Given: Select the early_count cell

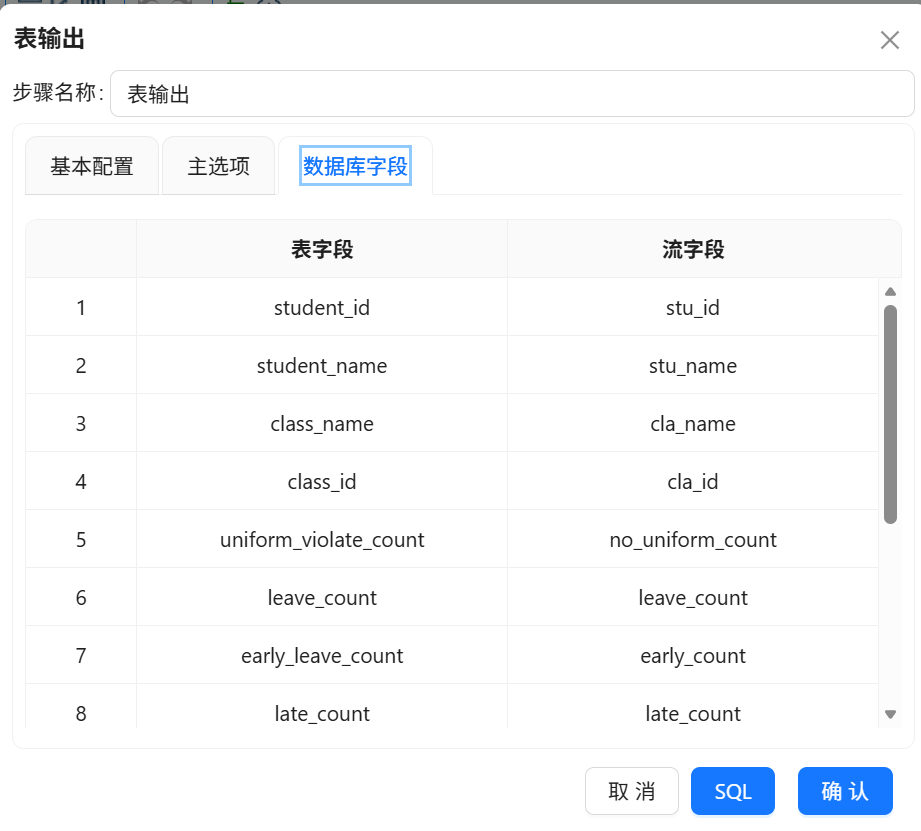Looking at the screenshot, I should [693, 655].
